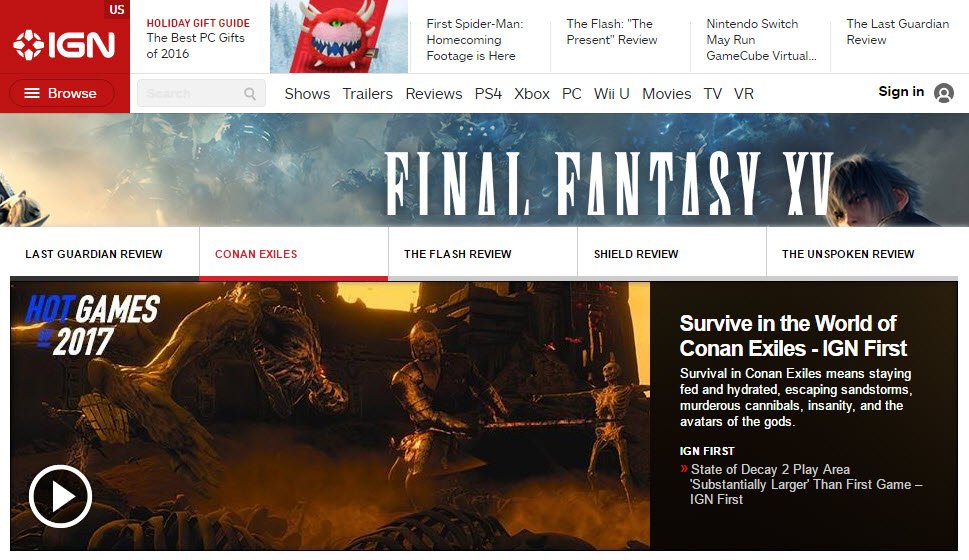Select The Flash Review tab
Image resolution: width=969 pixels, height=560 pixels.
coord(483,254)
